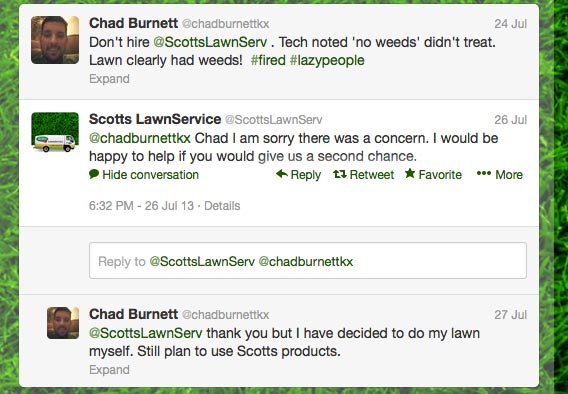Click Chad Burnett name on 27 Jul tweet
This screenshot has width=568, height=394.
pos(133,314)
